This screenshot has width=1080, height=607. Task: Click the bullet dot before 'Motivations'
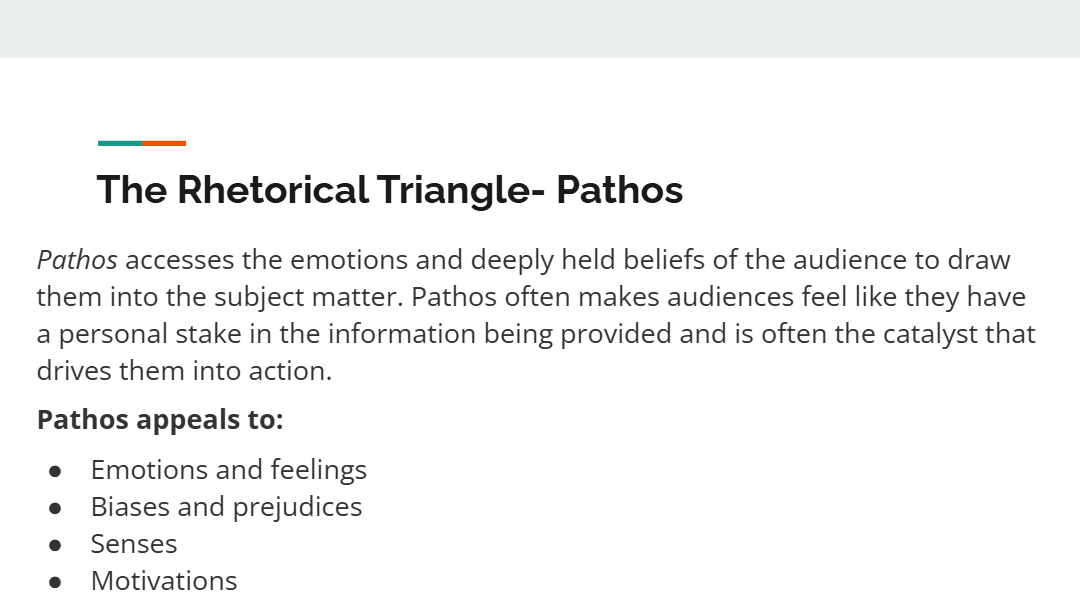click(x=55, y=583)
